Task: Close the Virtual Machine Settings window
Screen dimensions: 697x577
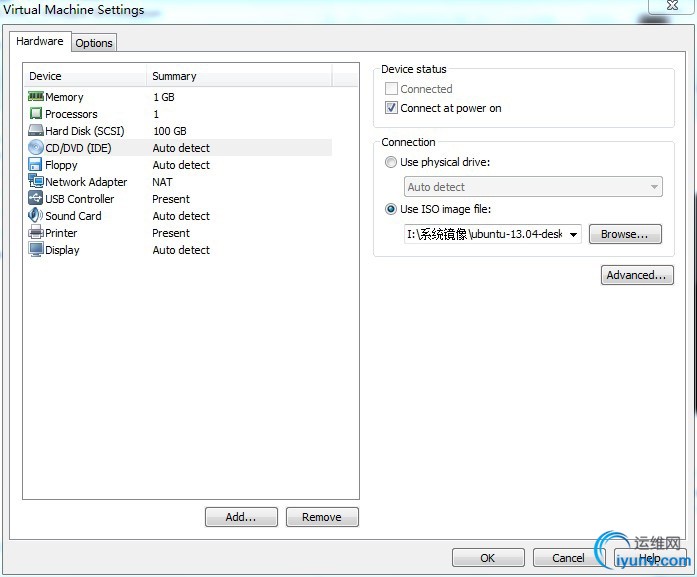Action: click(672, 5)
